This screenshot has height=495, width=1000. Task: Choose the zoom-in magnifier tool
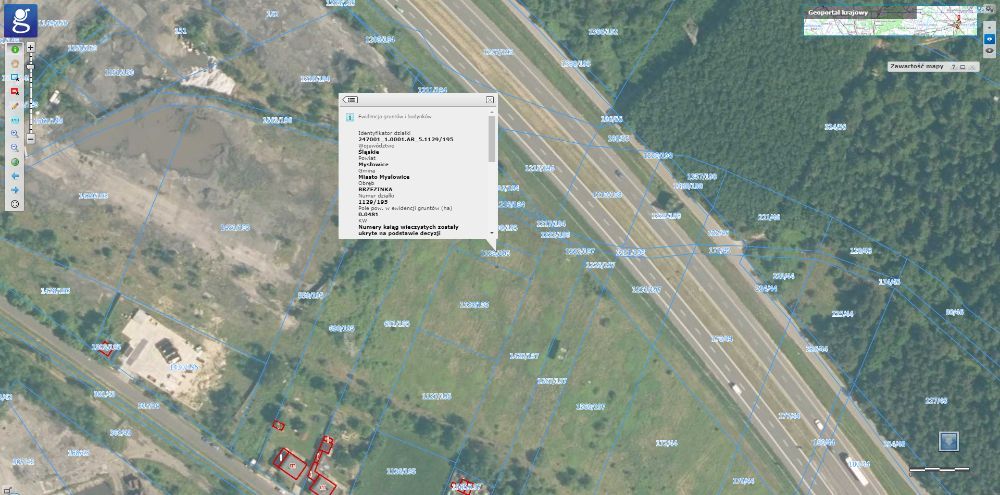(15, 134)
